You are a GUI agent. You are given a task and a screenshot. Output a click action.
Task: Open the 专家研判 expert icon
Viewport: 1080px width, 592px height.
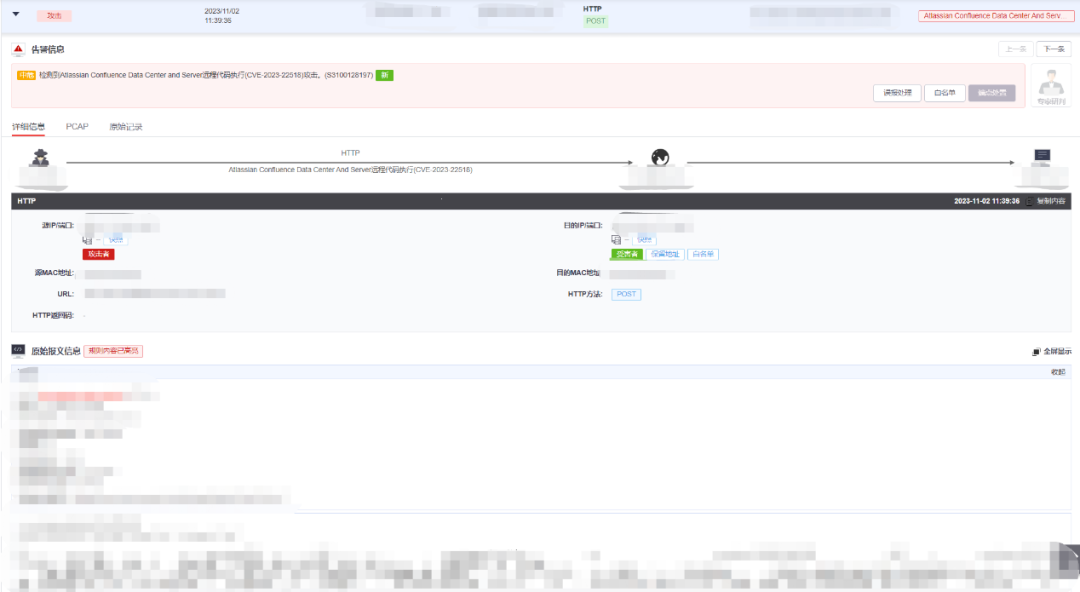[1051, 85]
